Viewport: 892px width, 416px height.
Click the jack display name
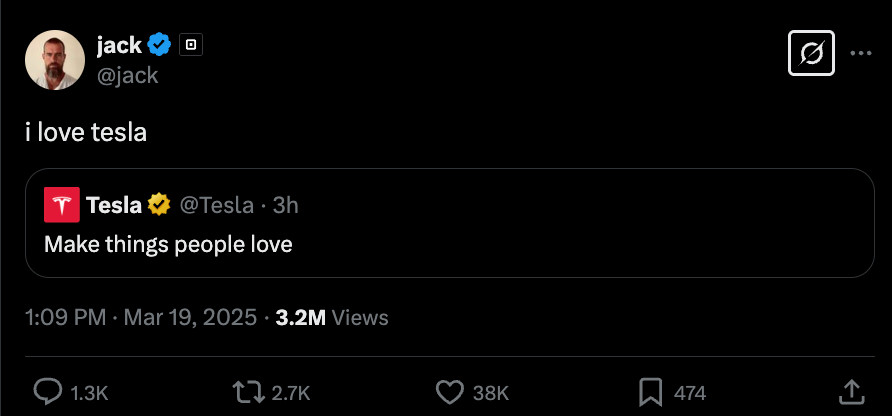coord(119,44)
